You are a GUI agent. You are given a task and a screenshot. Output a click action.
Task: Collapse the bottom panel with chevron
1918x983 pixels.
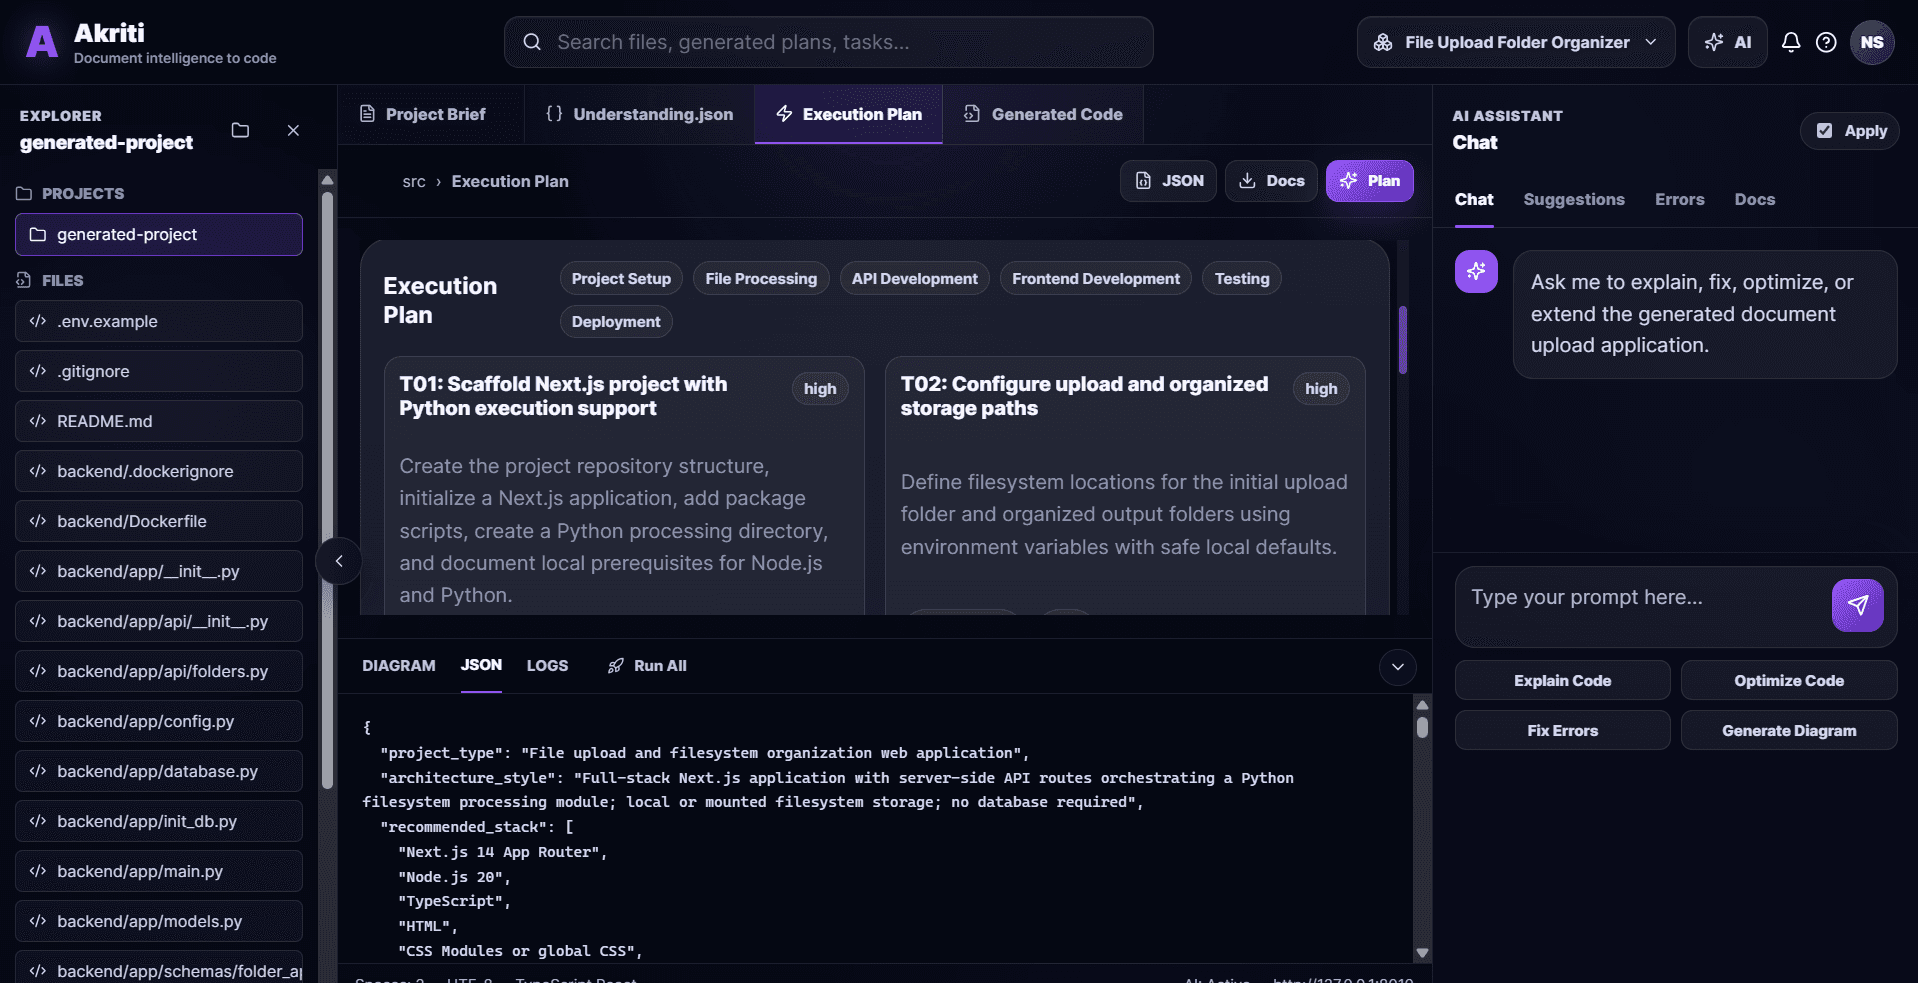click(1398, 667)
